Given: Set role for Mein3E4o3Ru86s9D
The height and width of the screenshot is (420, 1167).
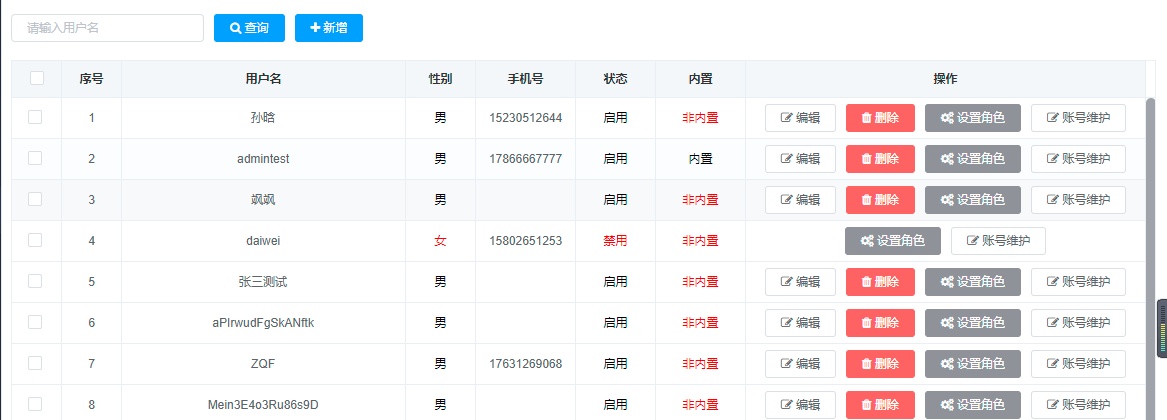Looking at the screenshot, I should tap(973, 404).
